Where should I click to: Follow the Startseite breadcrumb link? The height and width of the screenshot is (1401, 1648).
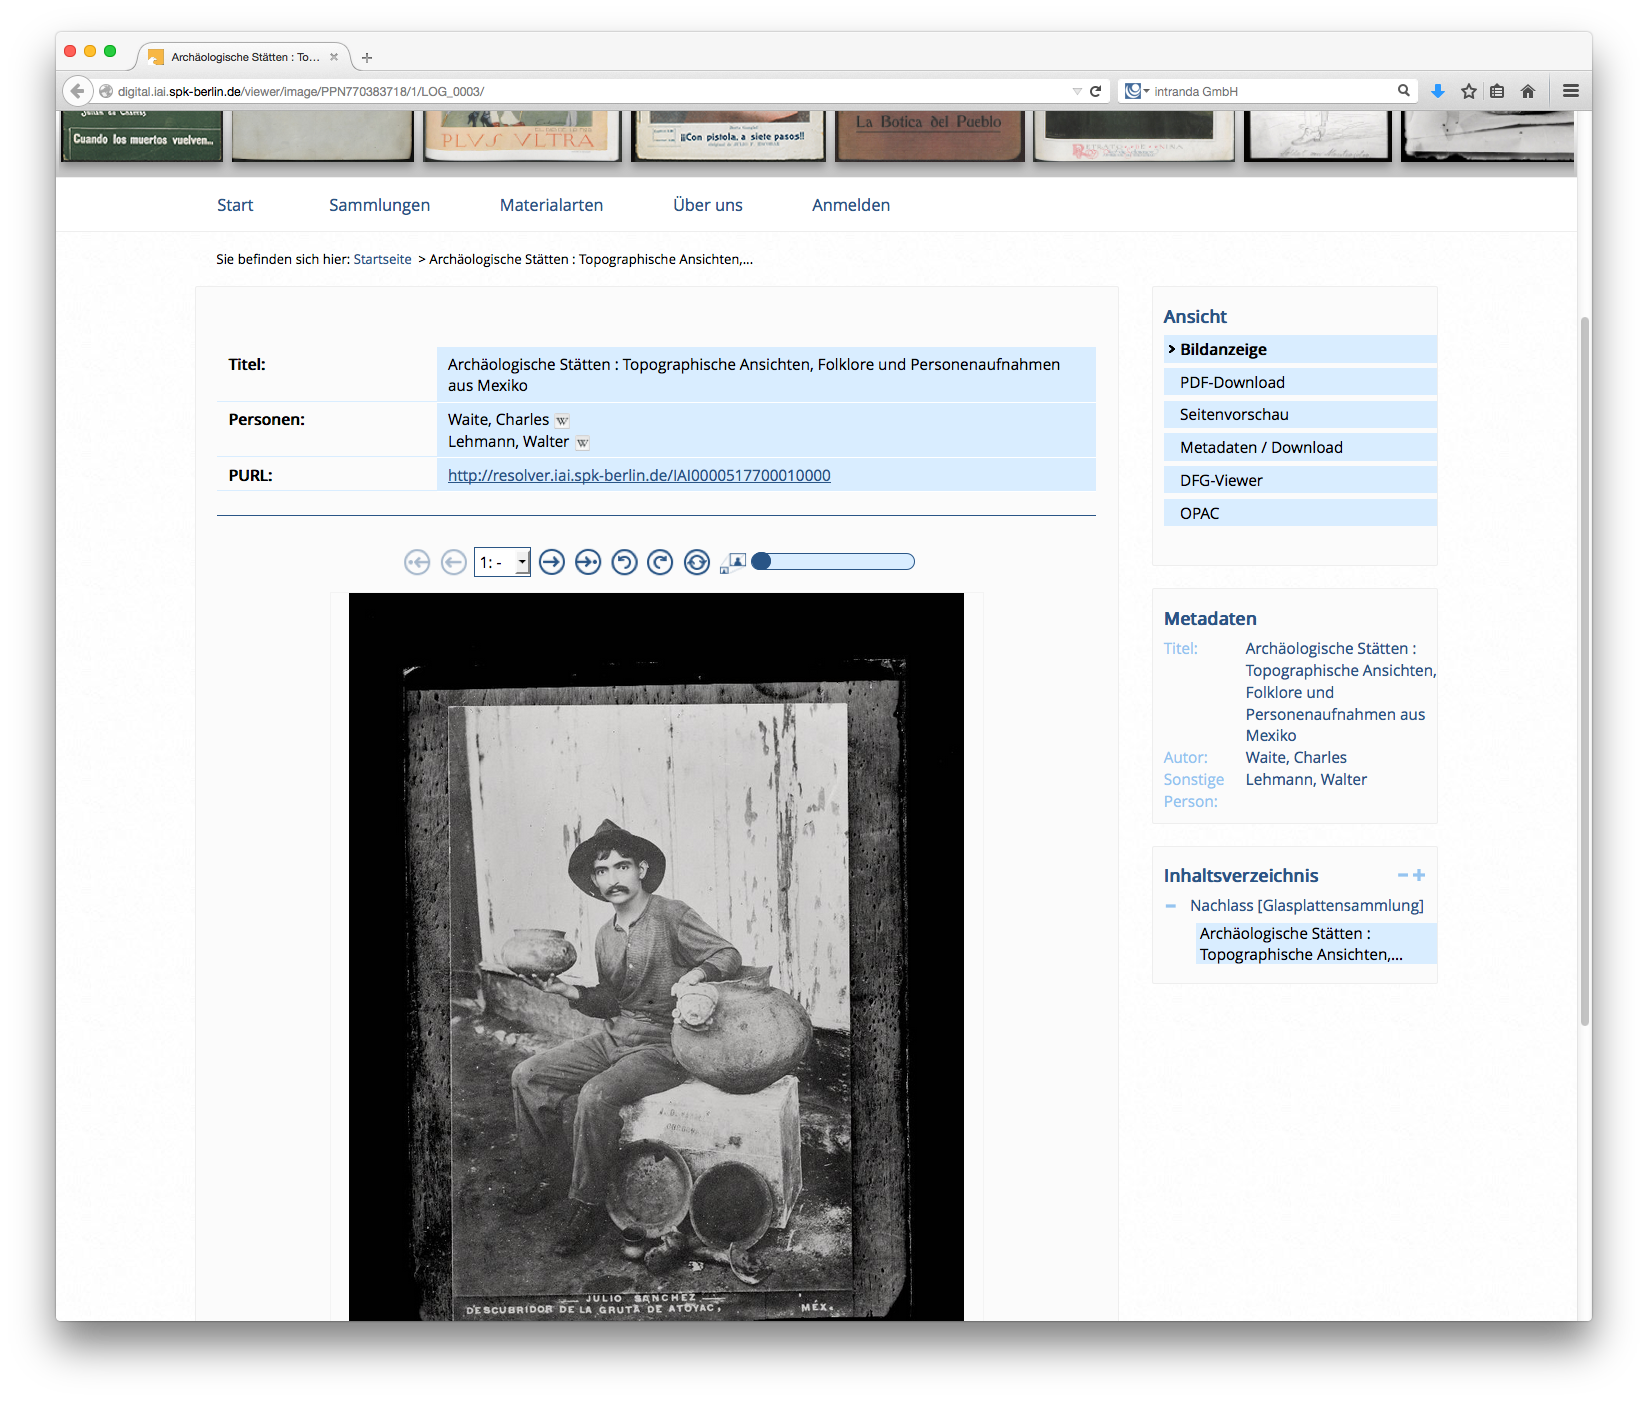click(382, 259)
